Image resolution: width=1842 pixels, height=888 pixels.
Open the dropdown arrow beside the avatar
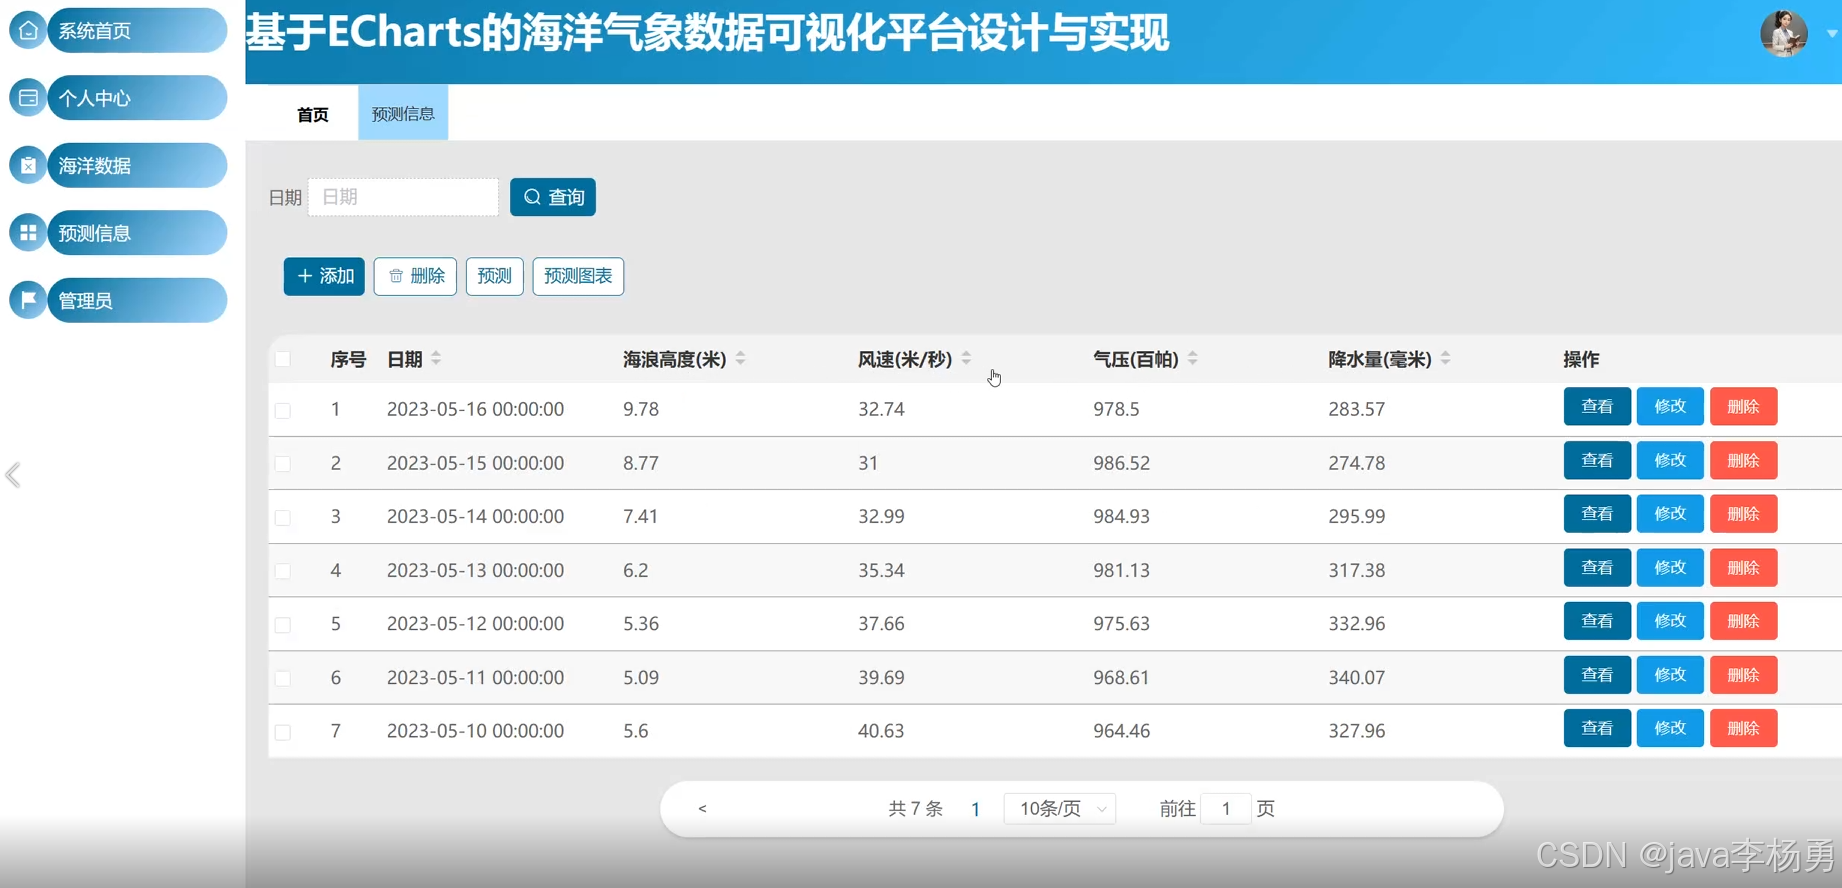click(1831, 34)
